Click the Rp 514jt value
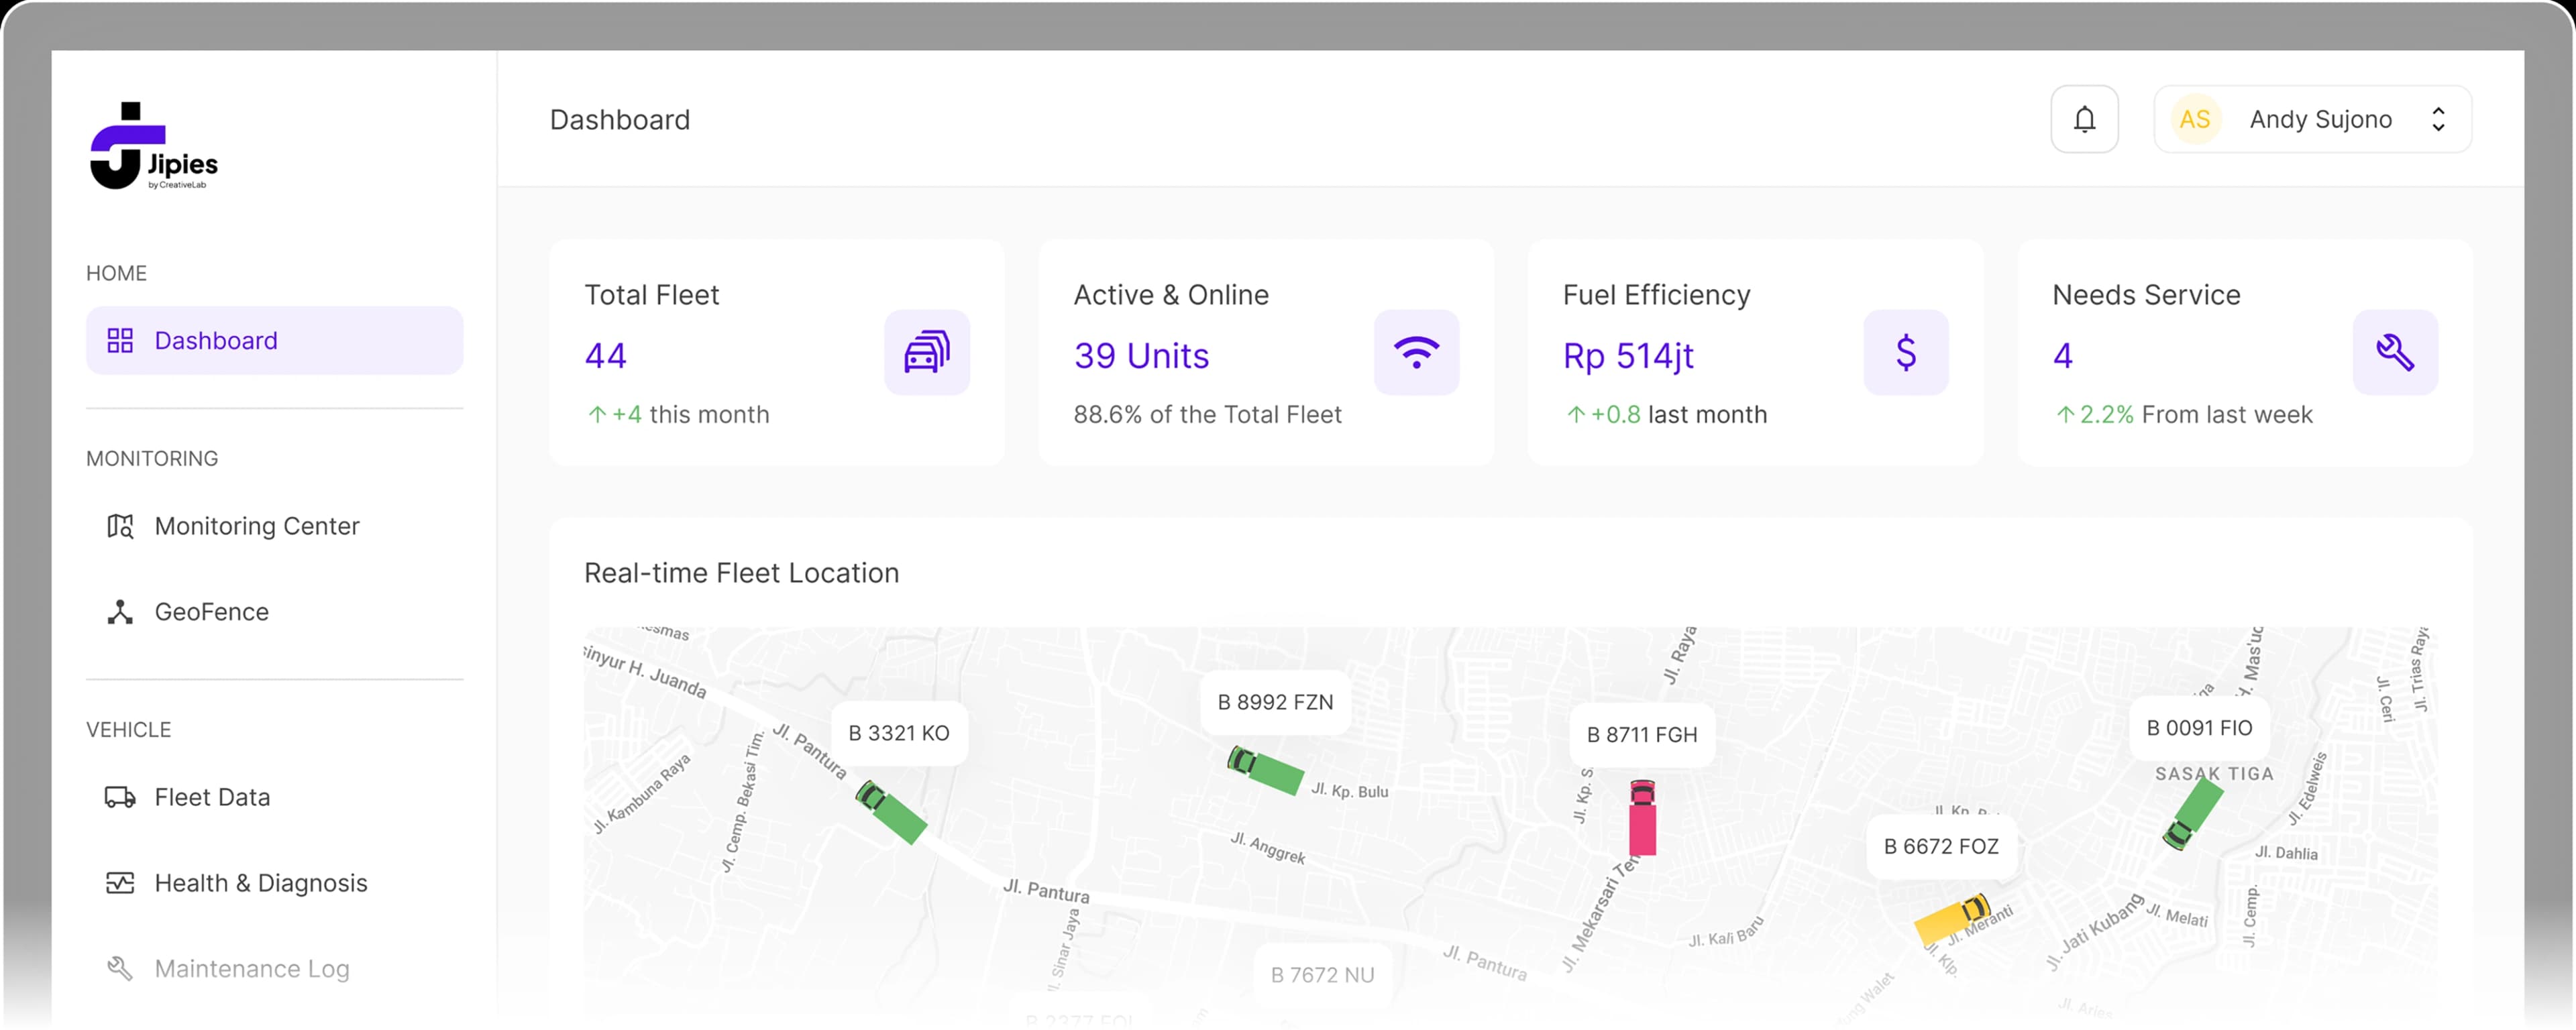 click(x=1628, y=356)
